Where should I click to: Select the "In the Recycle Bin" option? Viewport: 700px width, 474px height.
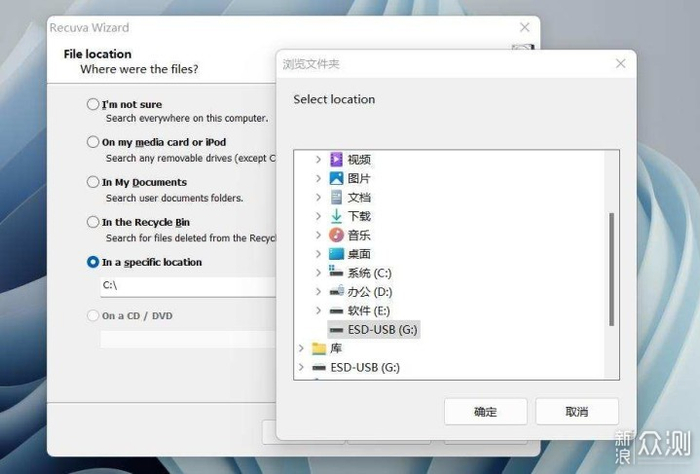click(x=93, y=222)
